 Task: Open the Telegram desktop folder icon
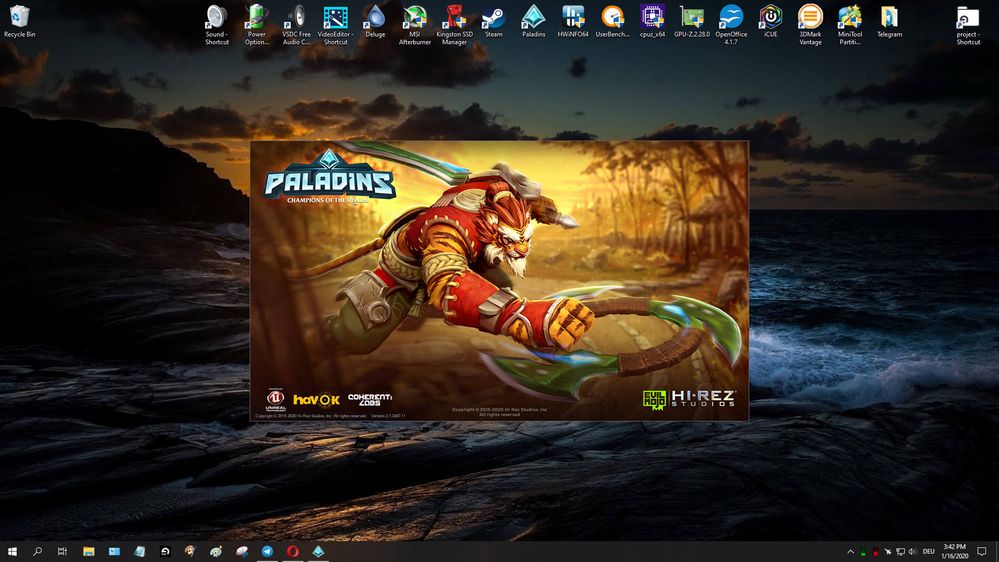pos(889,20)
